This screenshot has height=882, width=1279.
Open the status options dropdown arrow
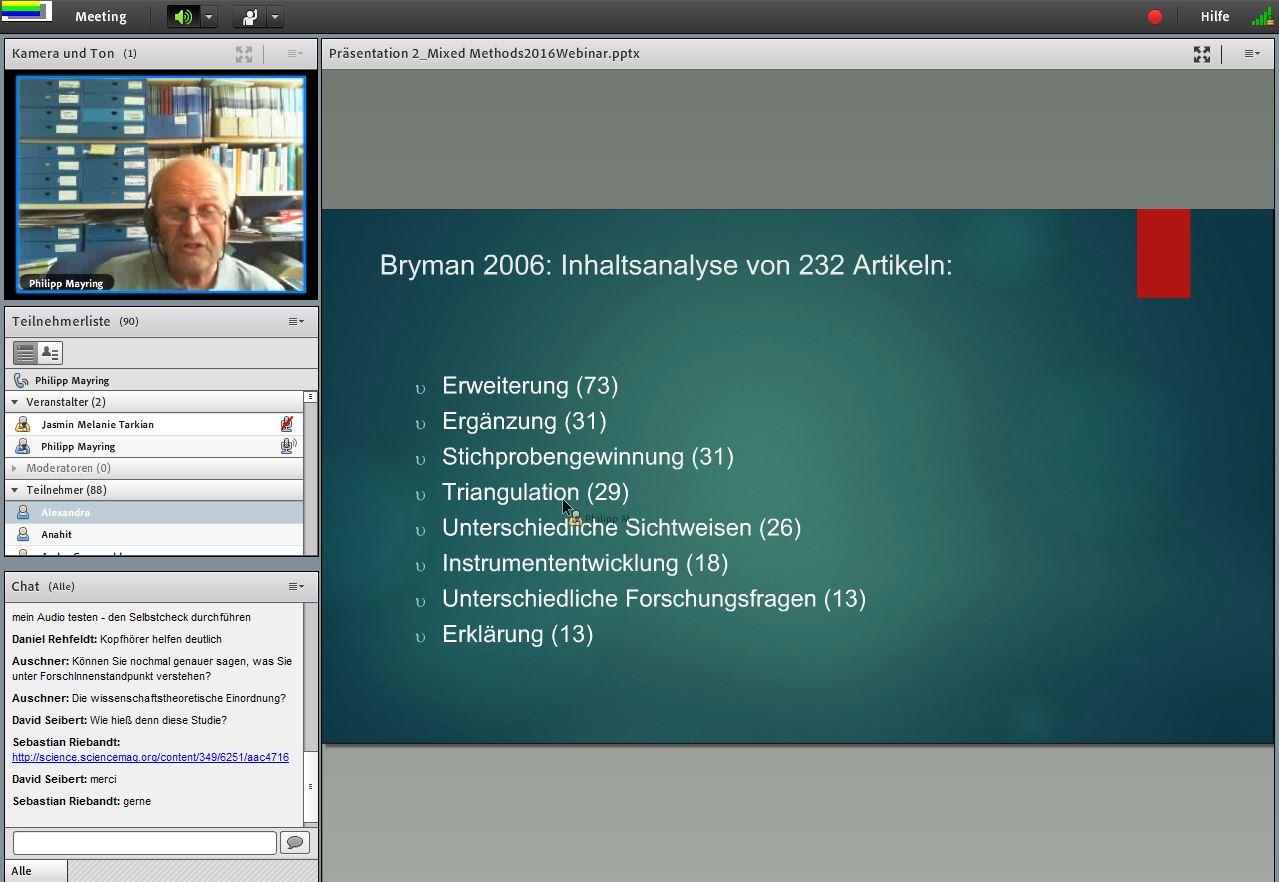coord(275,17)
